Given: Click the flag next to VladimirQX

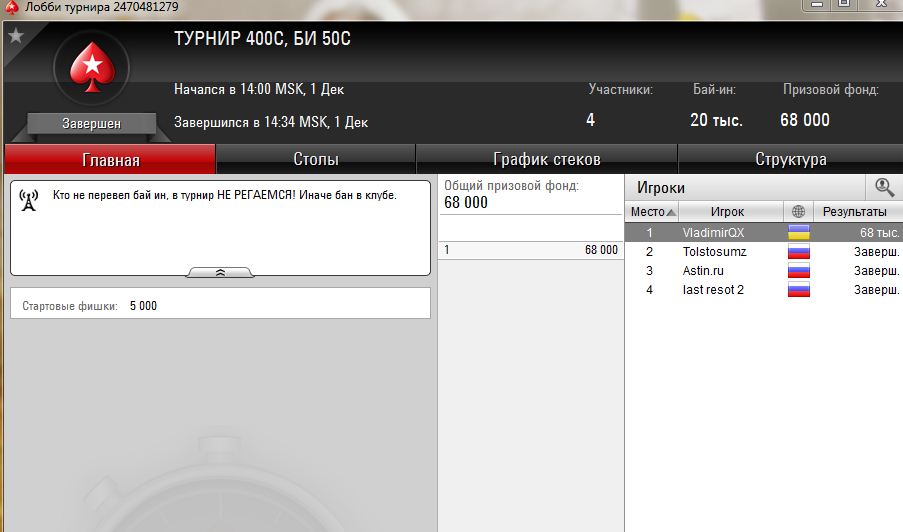Looking at the screenshot, I should 799,233.
